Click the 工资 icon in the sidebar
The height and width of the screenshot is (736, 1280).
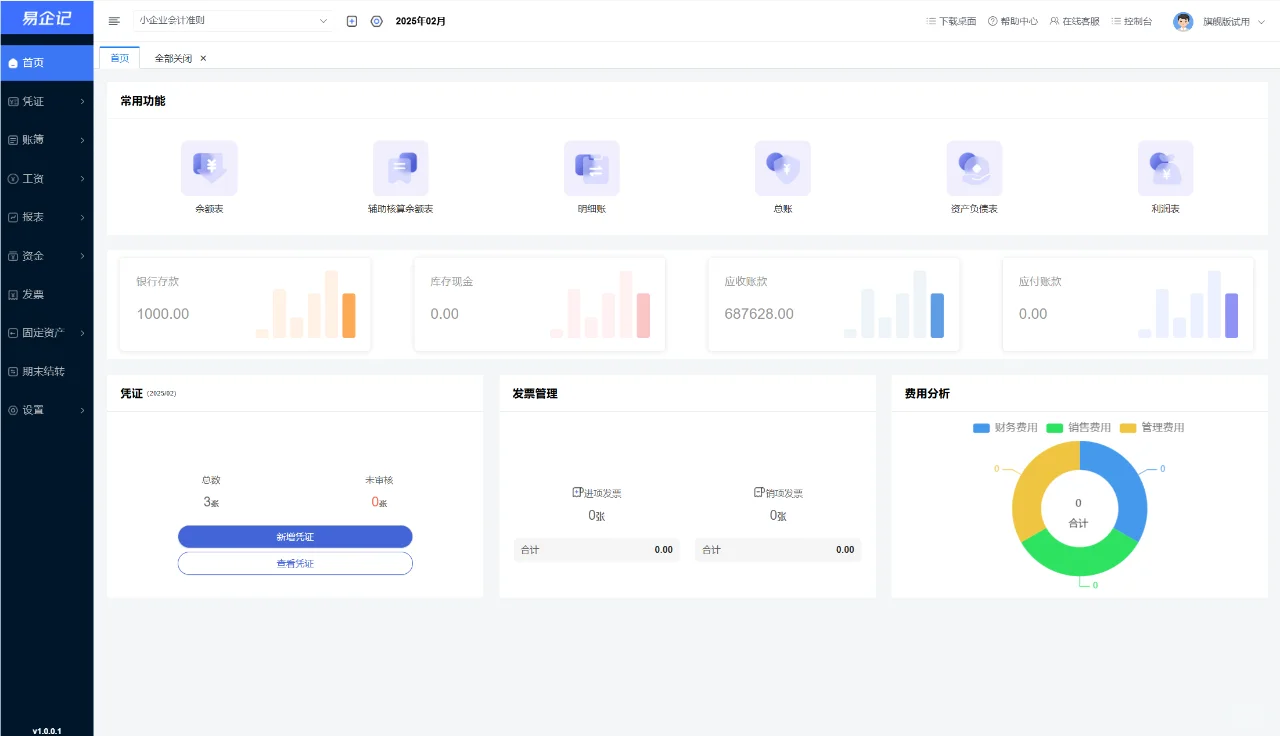coord(13,179)
